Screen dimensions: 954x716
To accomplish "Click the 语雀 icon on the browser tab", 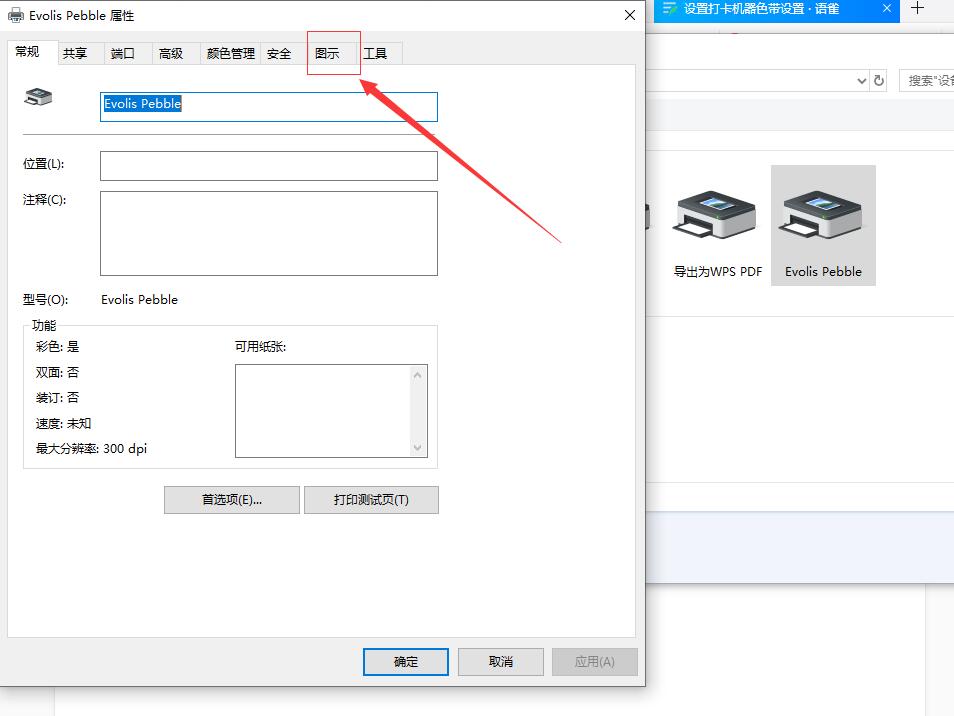I will coord(670,9).
